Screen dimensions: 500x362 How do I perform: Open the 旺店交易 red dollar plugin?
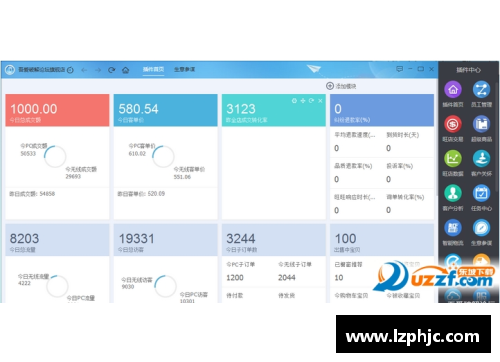tap(453, 124)
